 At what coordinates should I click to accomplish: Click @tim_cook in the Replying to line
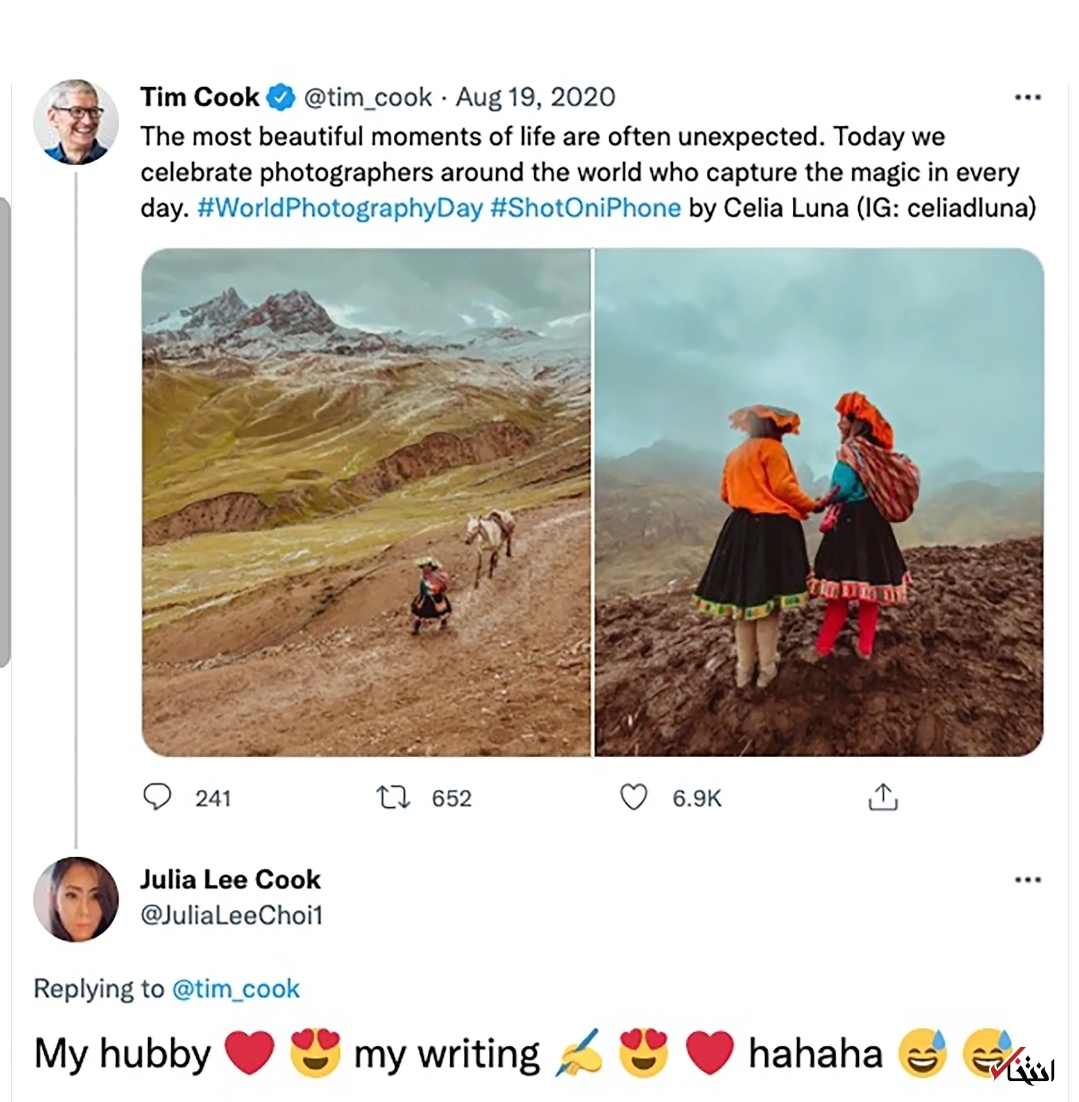236,989
